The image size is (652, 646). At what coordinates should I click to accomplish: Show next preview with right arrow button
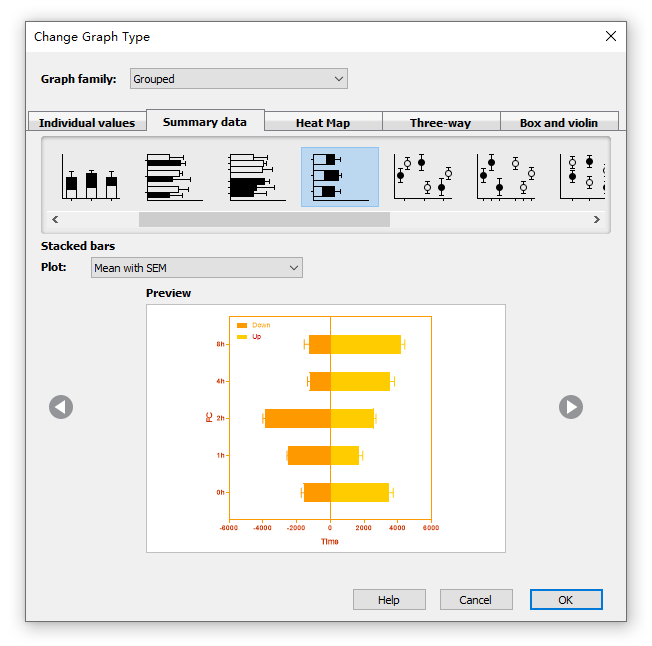[x=570, y=407]
